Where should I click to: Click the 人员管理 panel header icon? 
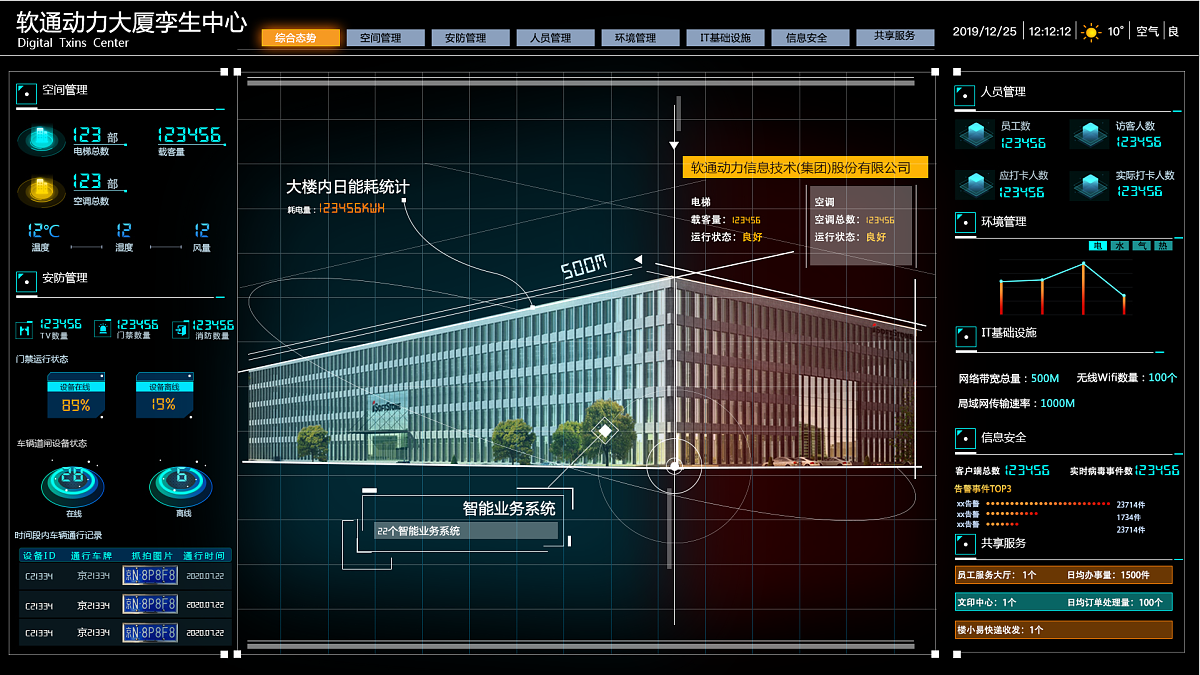pyautogui.click(x=965, y=95)
